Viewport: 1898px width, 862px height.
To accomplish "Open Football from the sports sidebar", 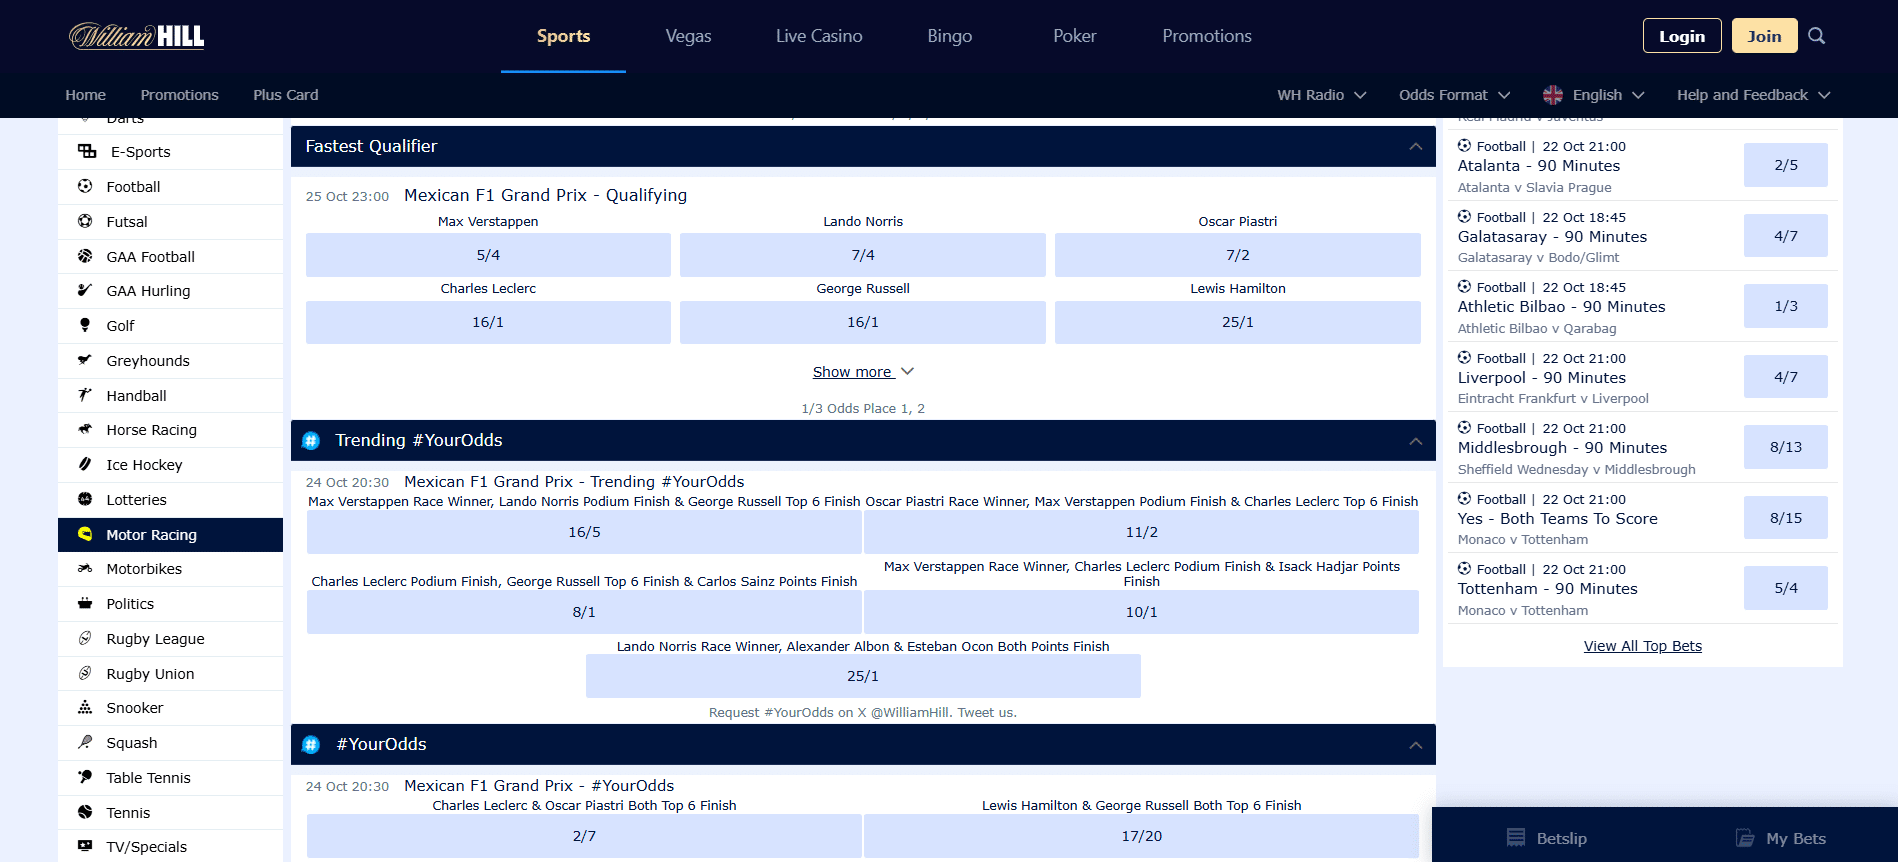I will click(x=133, y=187).
